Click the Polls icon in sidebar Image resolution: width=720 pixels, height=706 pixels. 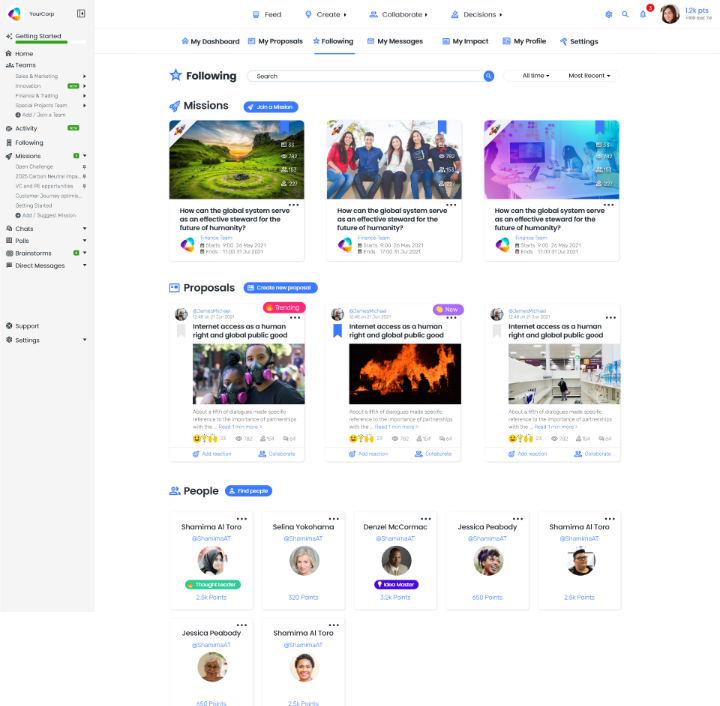9,241
